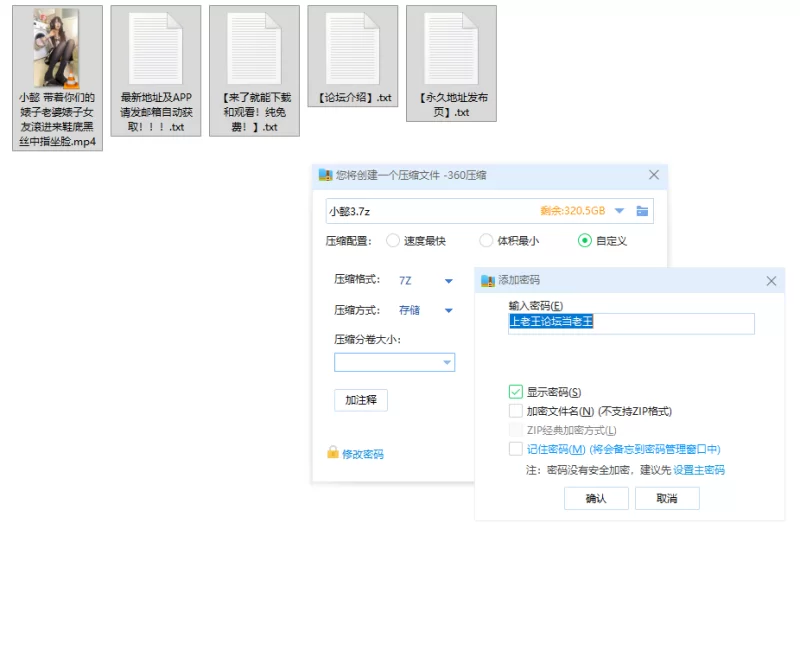Toggle the ZIP经典加密方式 checkbox
This screenshot has width=800, height=670.
[x=516, y=430]
